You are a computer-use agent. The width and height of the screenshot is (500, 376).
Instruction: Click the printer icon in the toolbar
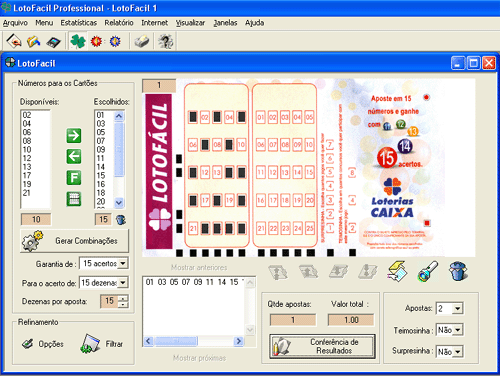[x=142, y=41]
